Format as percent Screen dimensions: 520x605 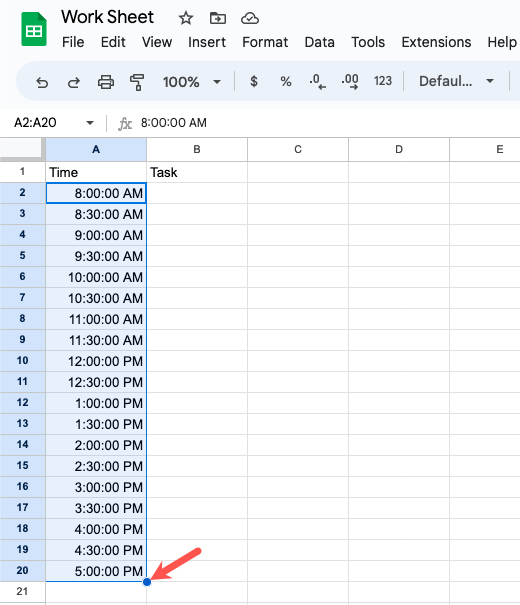click(x=285, y=81)
